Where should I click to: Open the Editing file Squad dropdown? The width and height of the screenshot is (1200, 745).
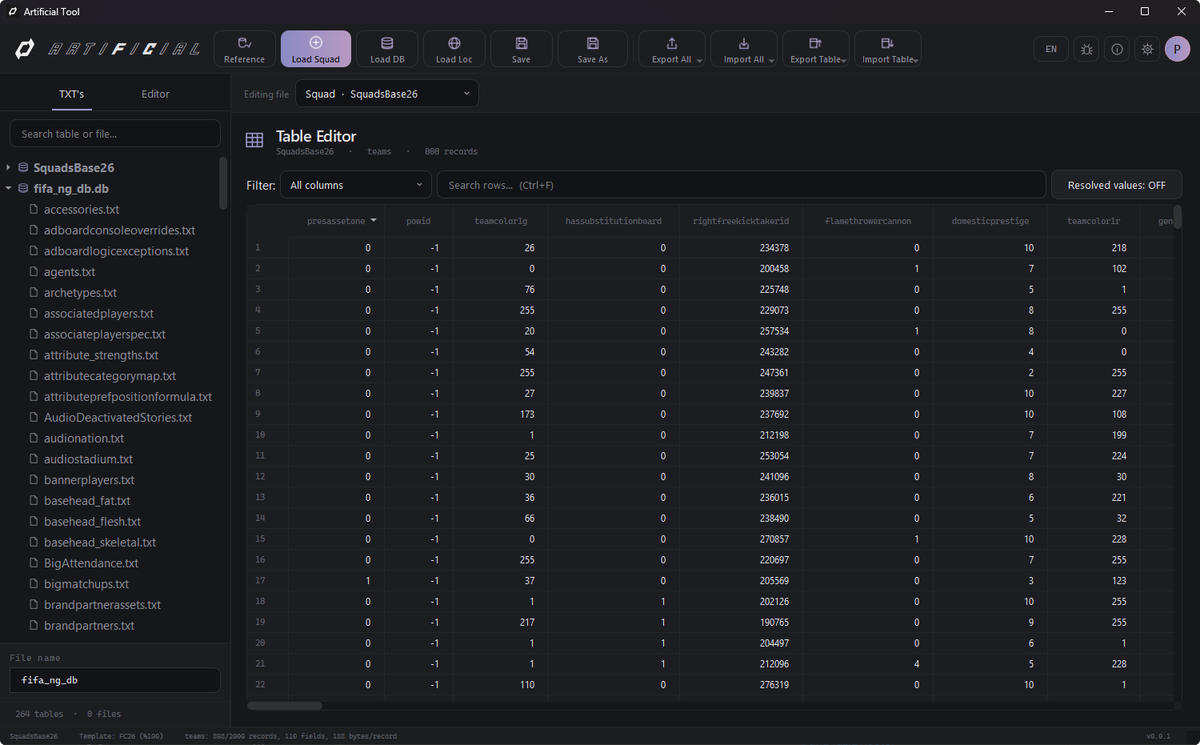387,94
